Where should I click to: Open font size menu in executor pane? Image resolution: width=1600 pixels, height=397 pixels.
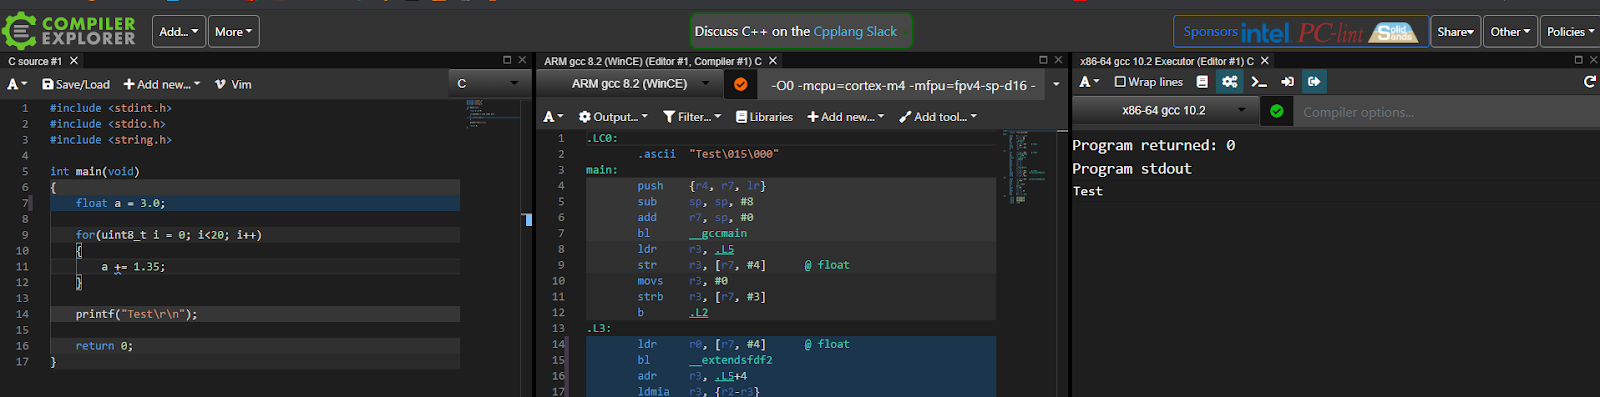coord(1089,82)
